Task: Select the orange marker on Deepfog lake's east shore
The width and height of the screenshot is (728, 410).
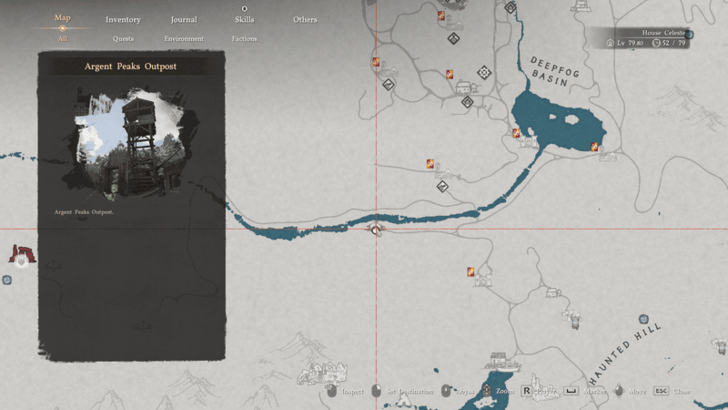Action: coord(594,147)
